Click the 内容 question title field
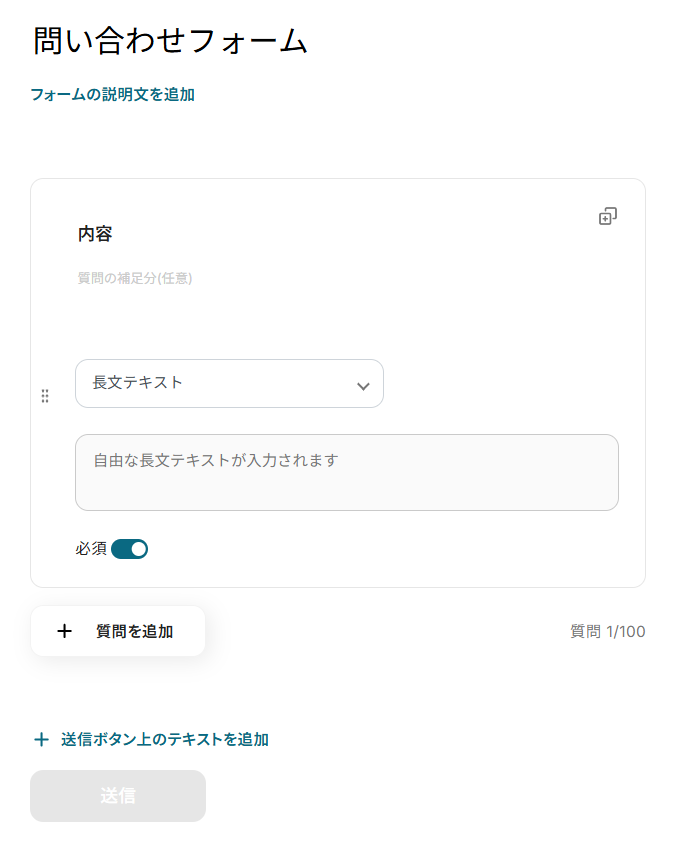Image resolution: width=685 pixels, height=841 pixels. coord(96,234)
